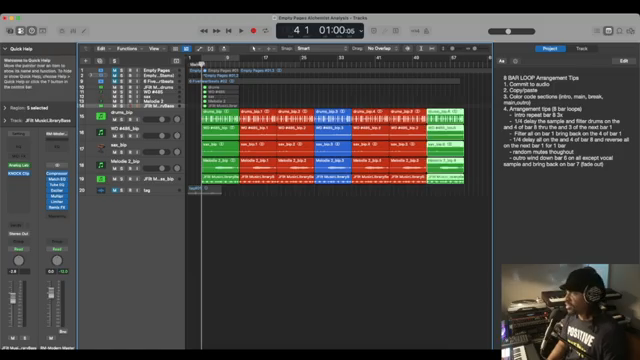Open the Limiter plugin on master strip
The width and height of the screenshot is (640, 360).
pyautogui.click(x=57, y=202)
